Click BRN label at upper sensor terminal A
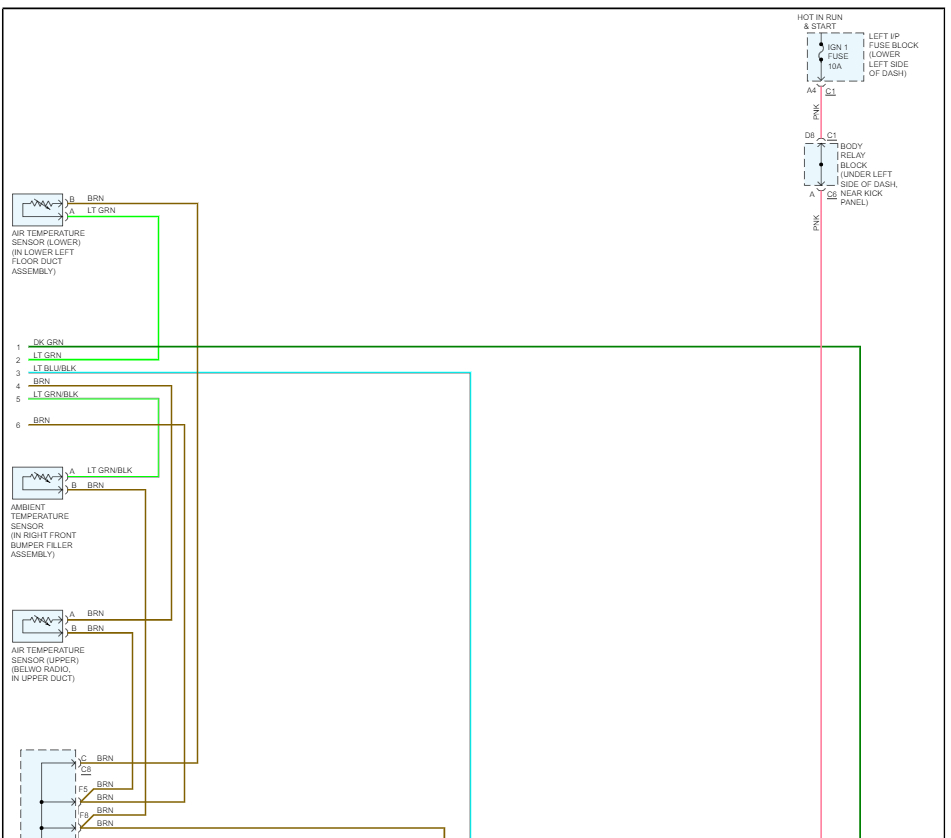Screen dimensions: 951x838 pyautogui.click(x=95, y=613)
